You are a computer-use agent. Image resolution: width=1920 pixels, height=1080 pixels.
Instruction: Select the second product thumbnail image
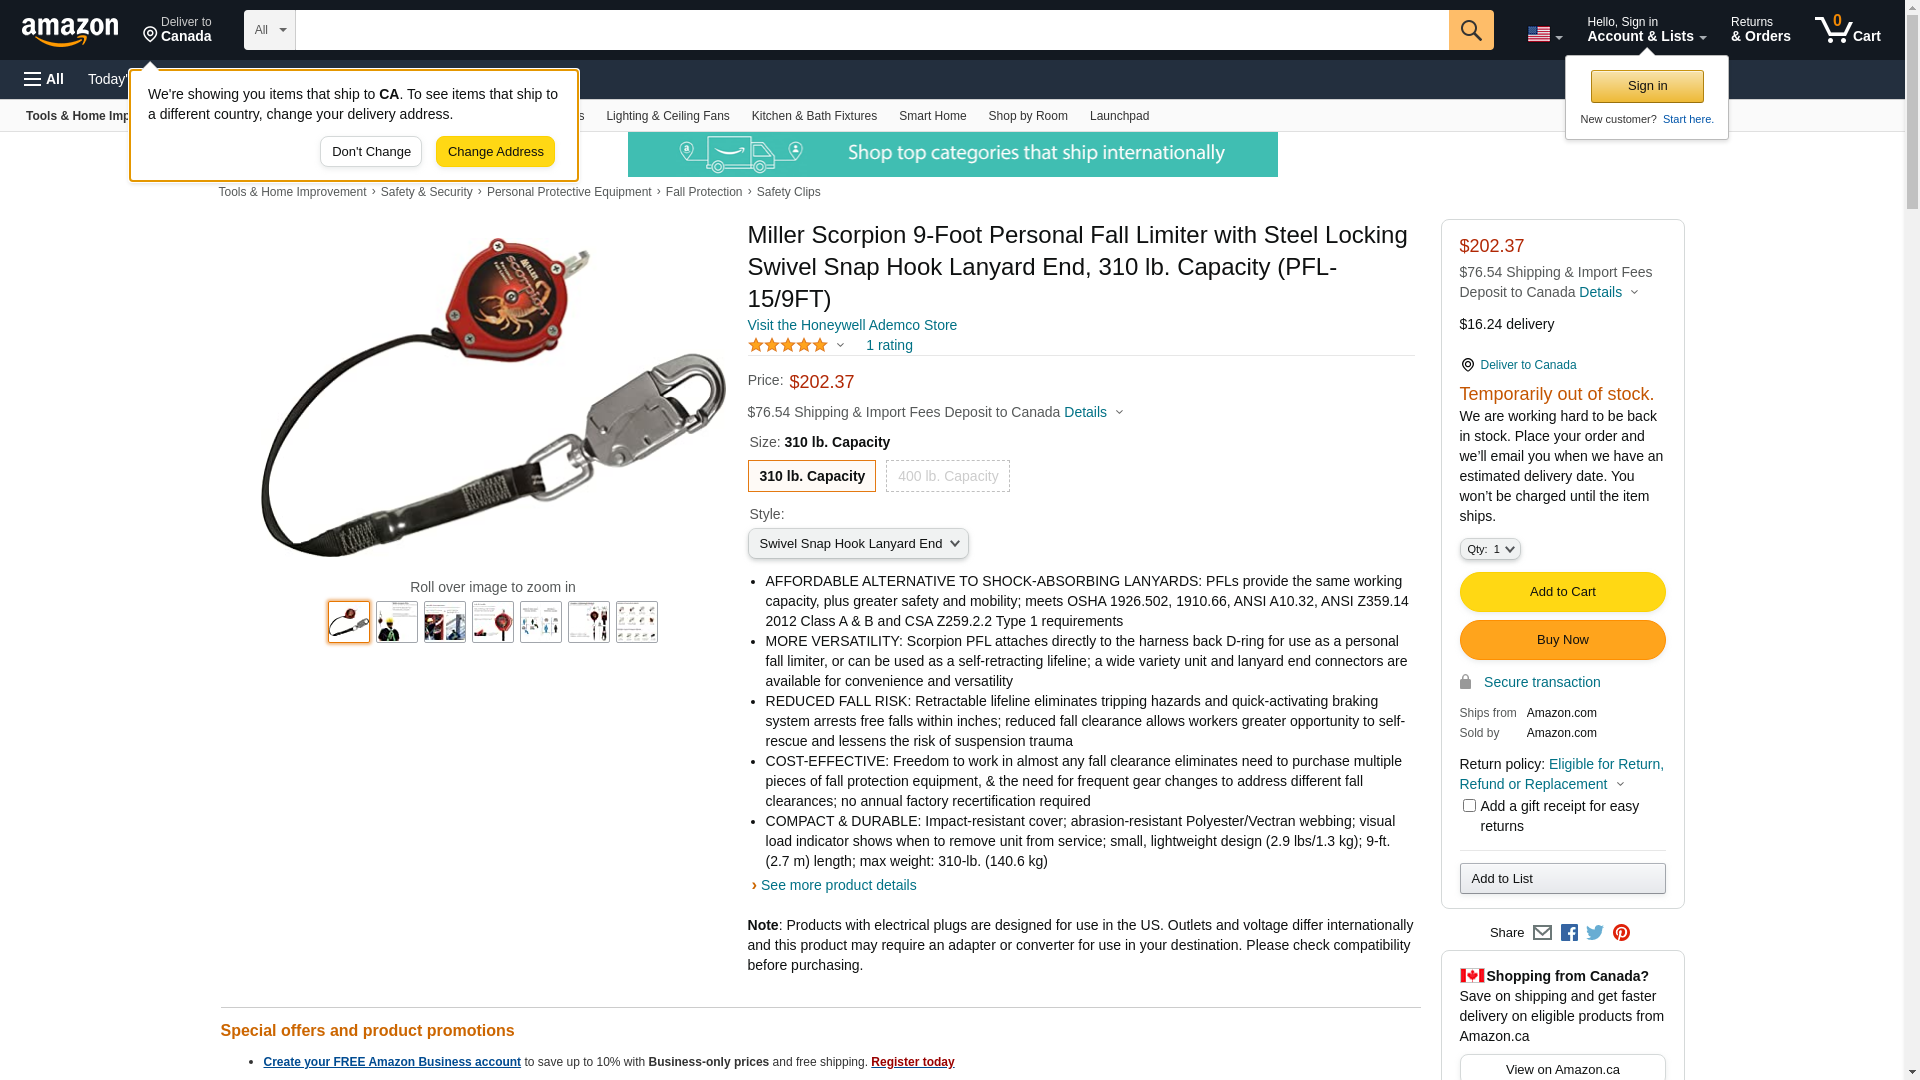click(397, 622)
